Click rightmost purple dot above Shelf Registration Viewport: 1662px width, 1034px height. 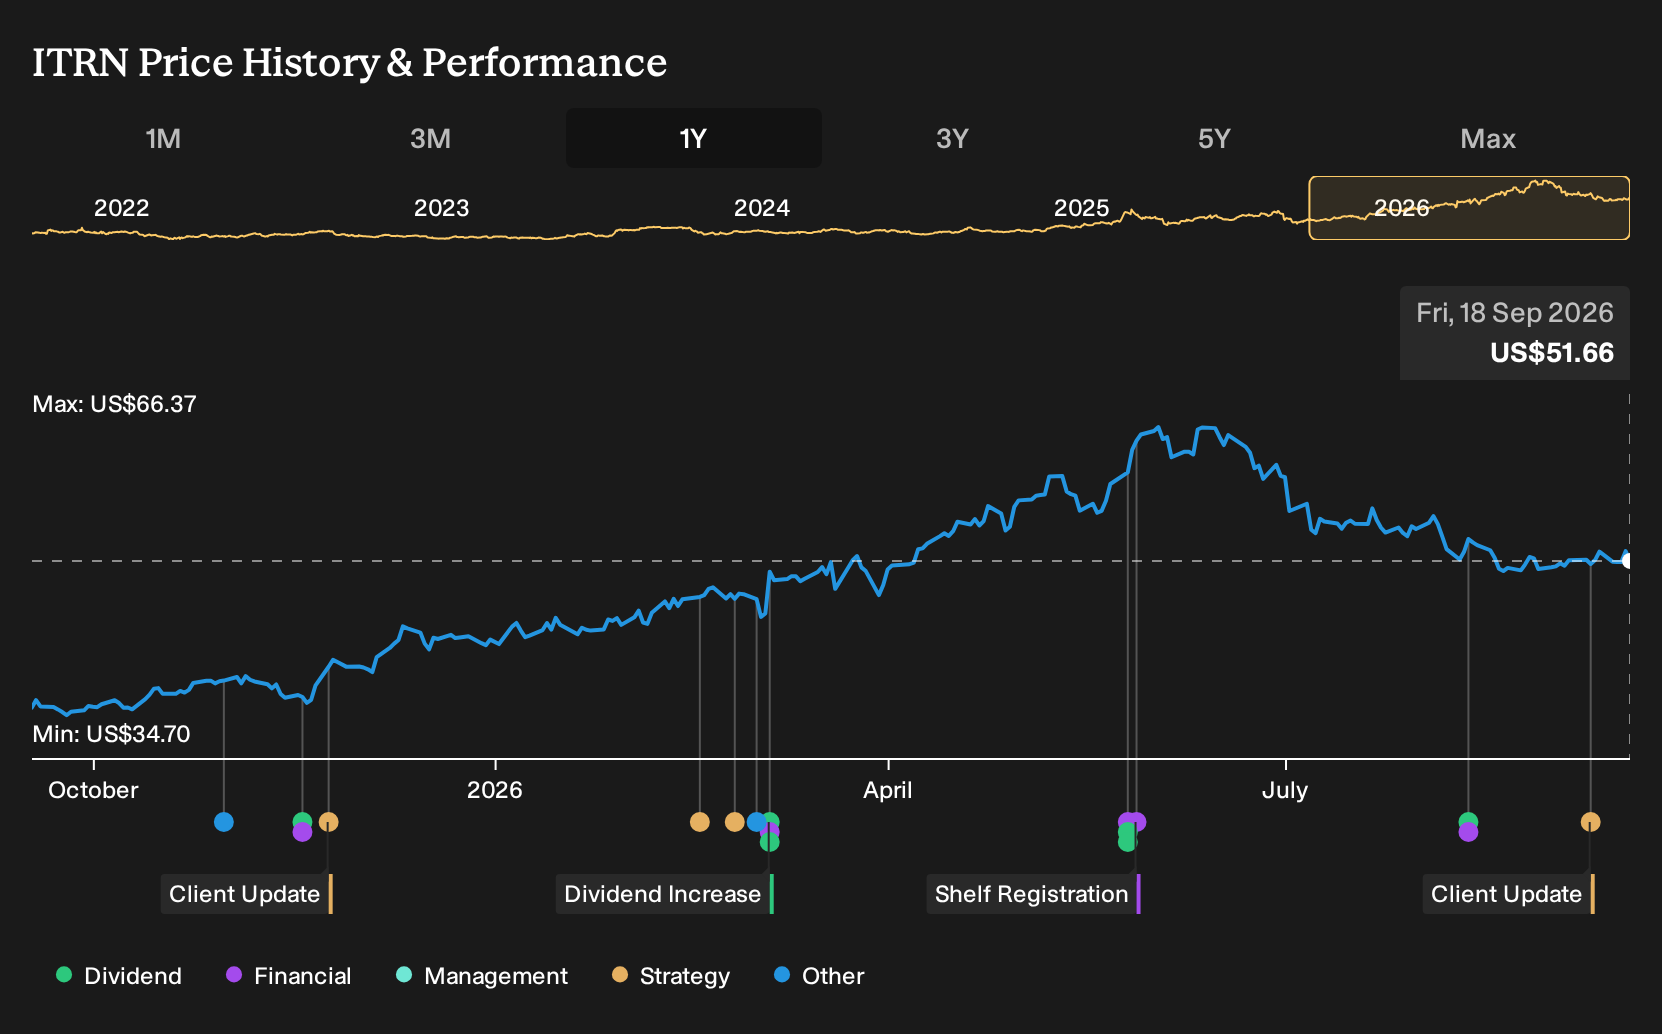click(x=1138, y=822)
